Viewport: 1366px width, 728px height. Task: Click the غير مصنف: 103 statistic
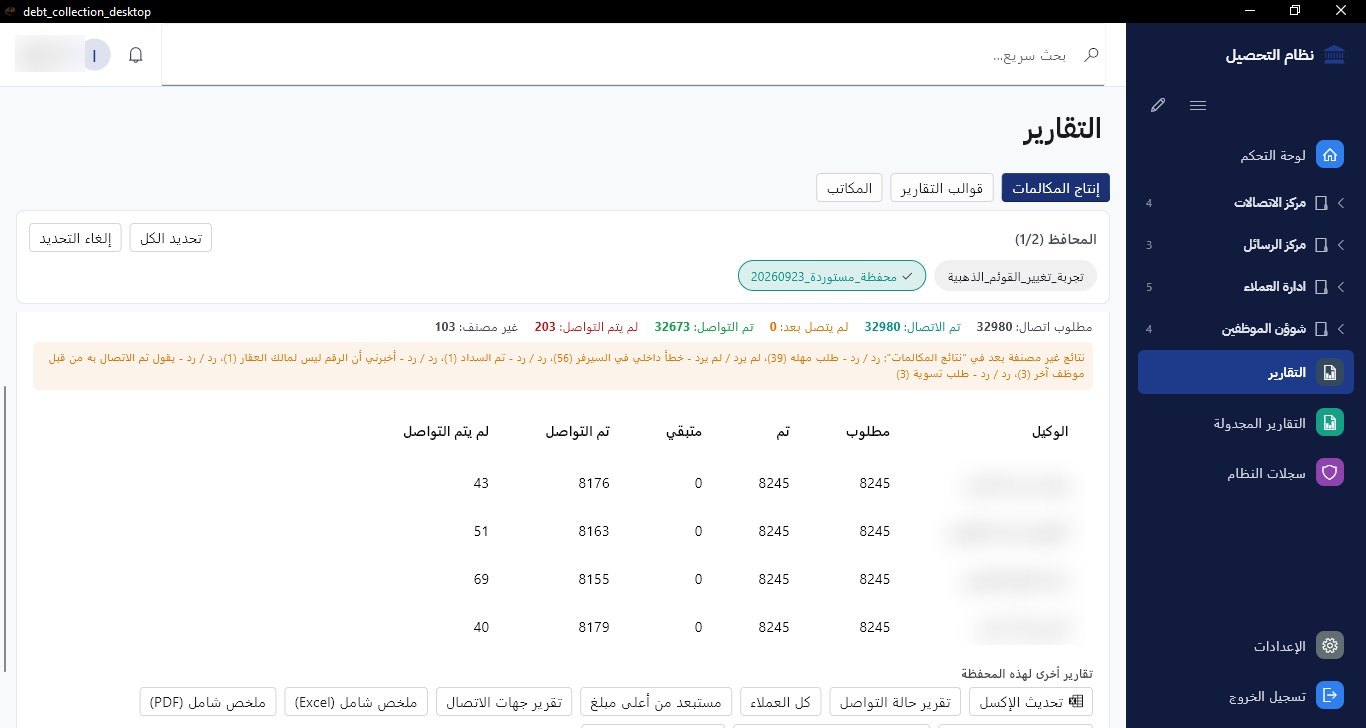point(476,327)
